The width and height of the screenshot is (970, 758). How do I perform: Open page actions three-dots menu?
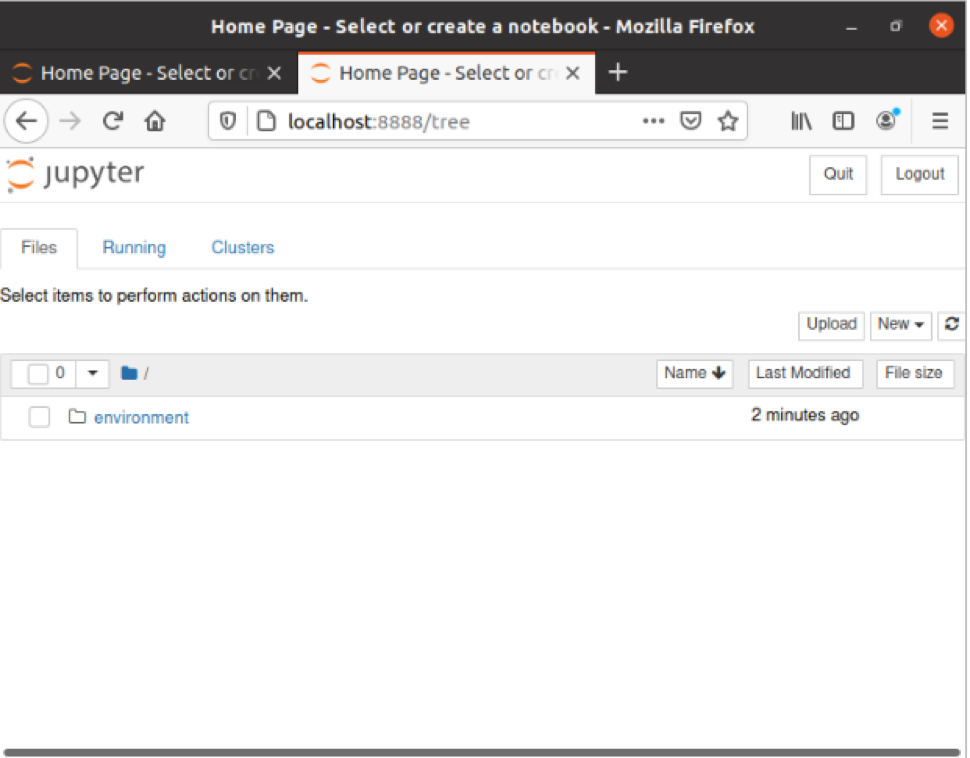(x=653, y=121)
